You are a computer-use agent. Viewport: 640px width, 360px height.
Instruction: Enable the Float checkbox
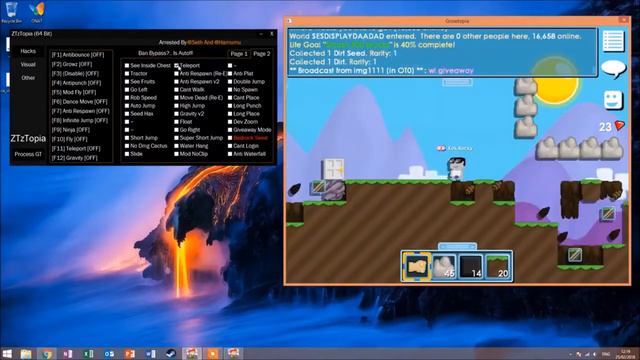[177, 122]
